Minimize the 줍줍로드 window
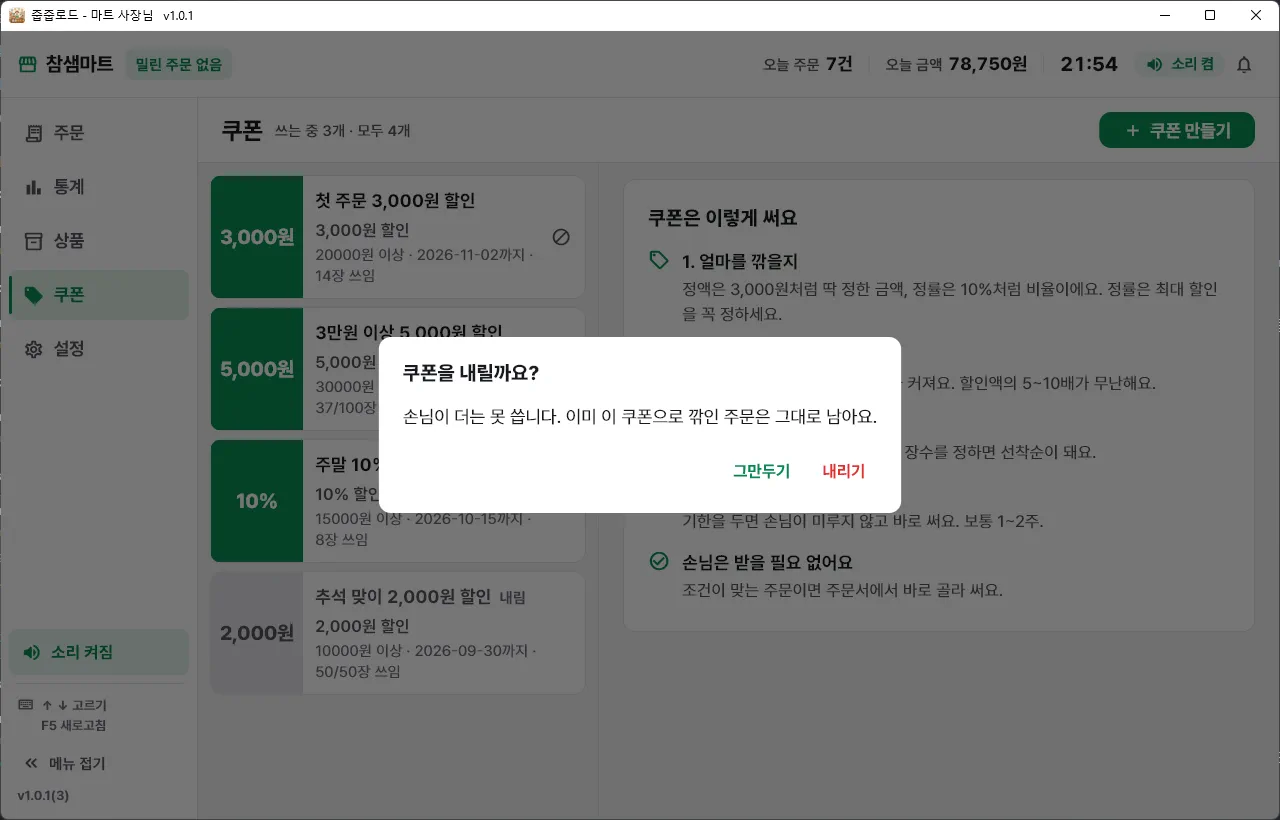 point(1164,15)
